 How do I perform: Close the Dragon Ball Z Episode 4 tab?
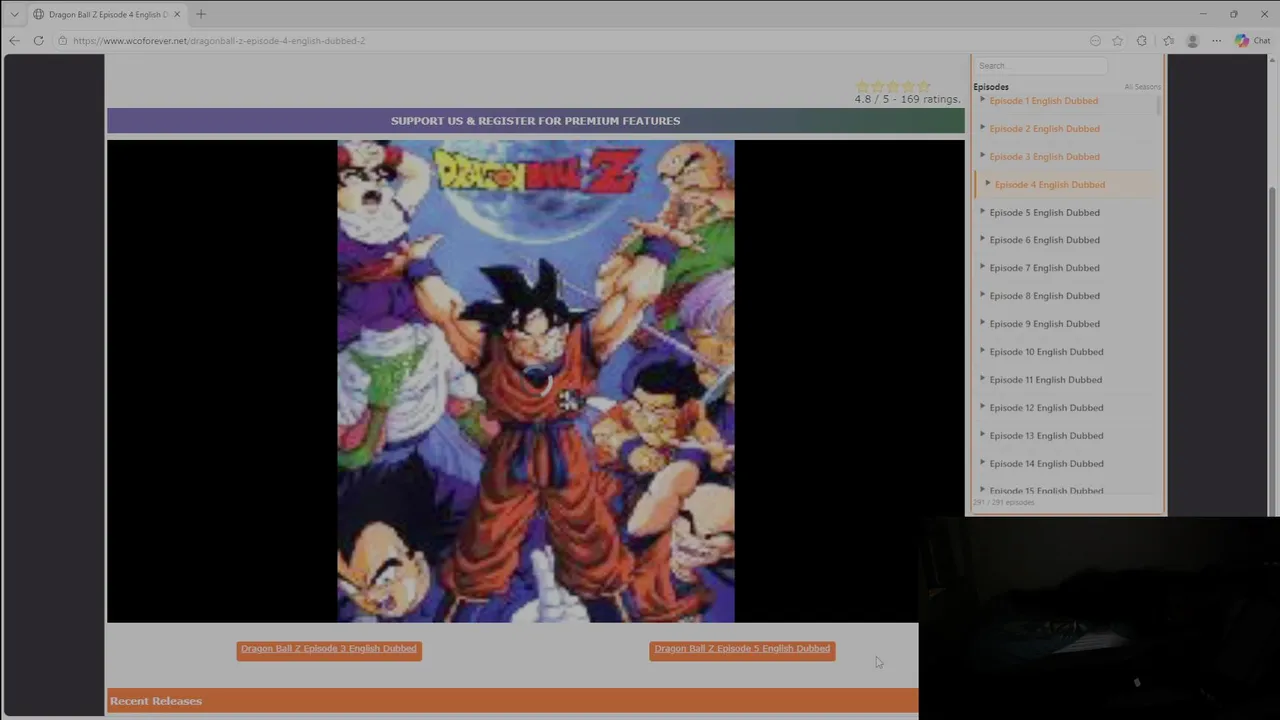(177, 14)
